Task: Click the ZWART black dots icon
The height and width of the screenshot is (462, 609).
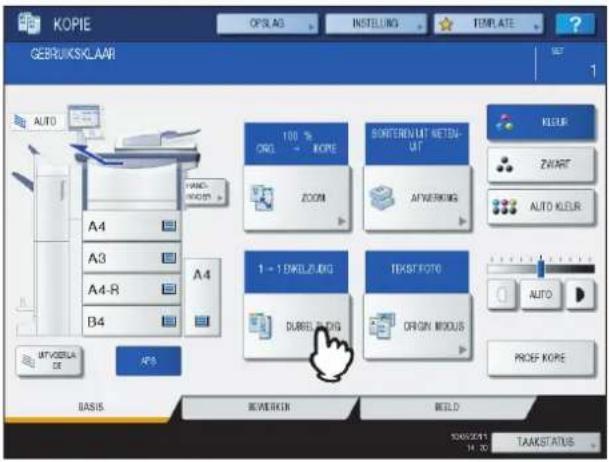Action: coord(505,165)
